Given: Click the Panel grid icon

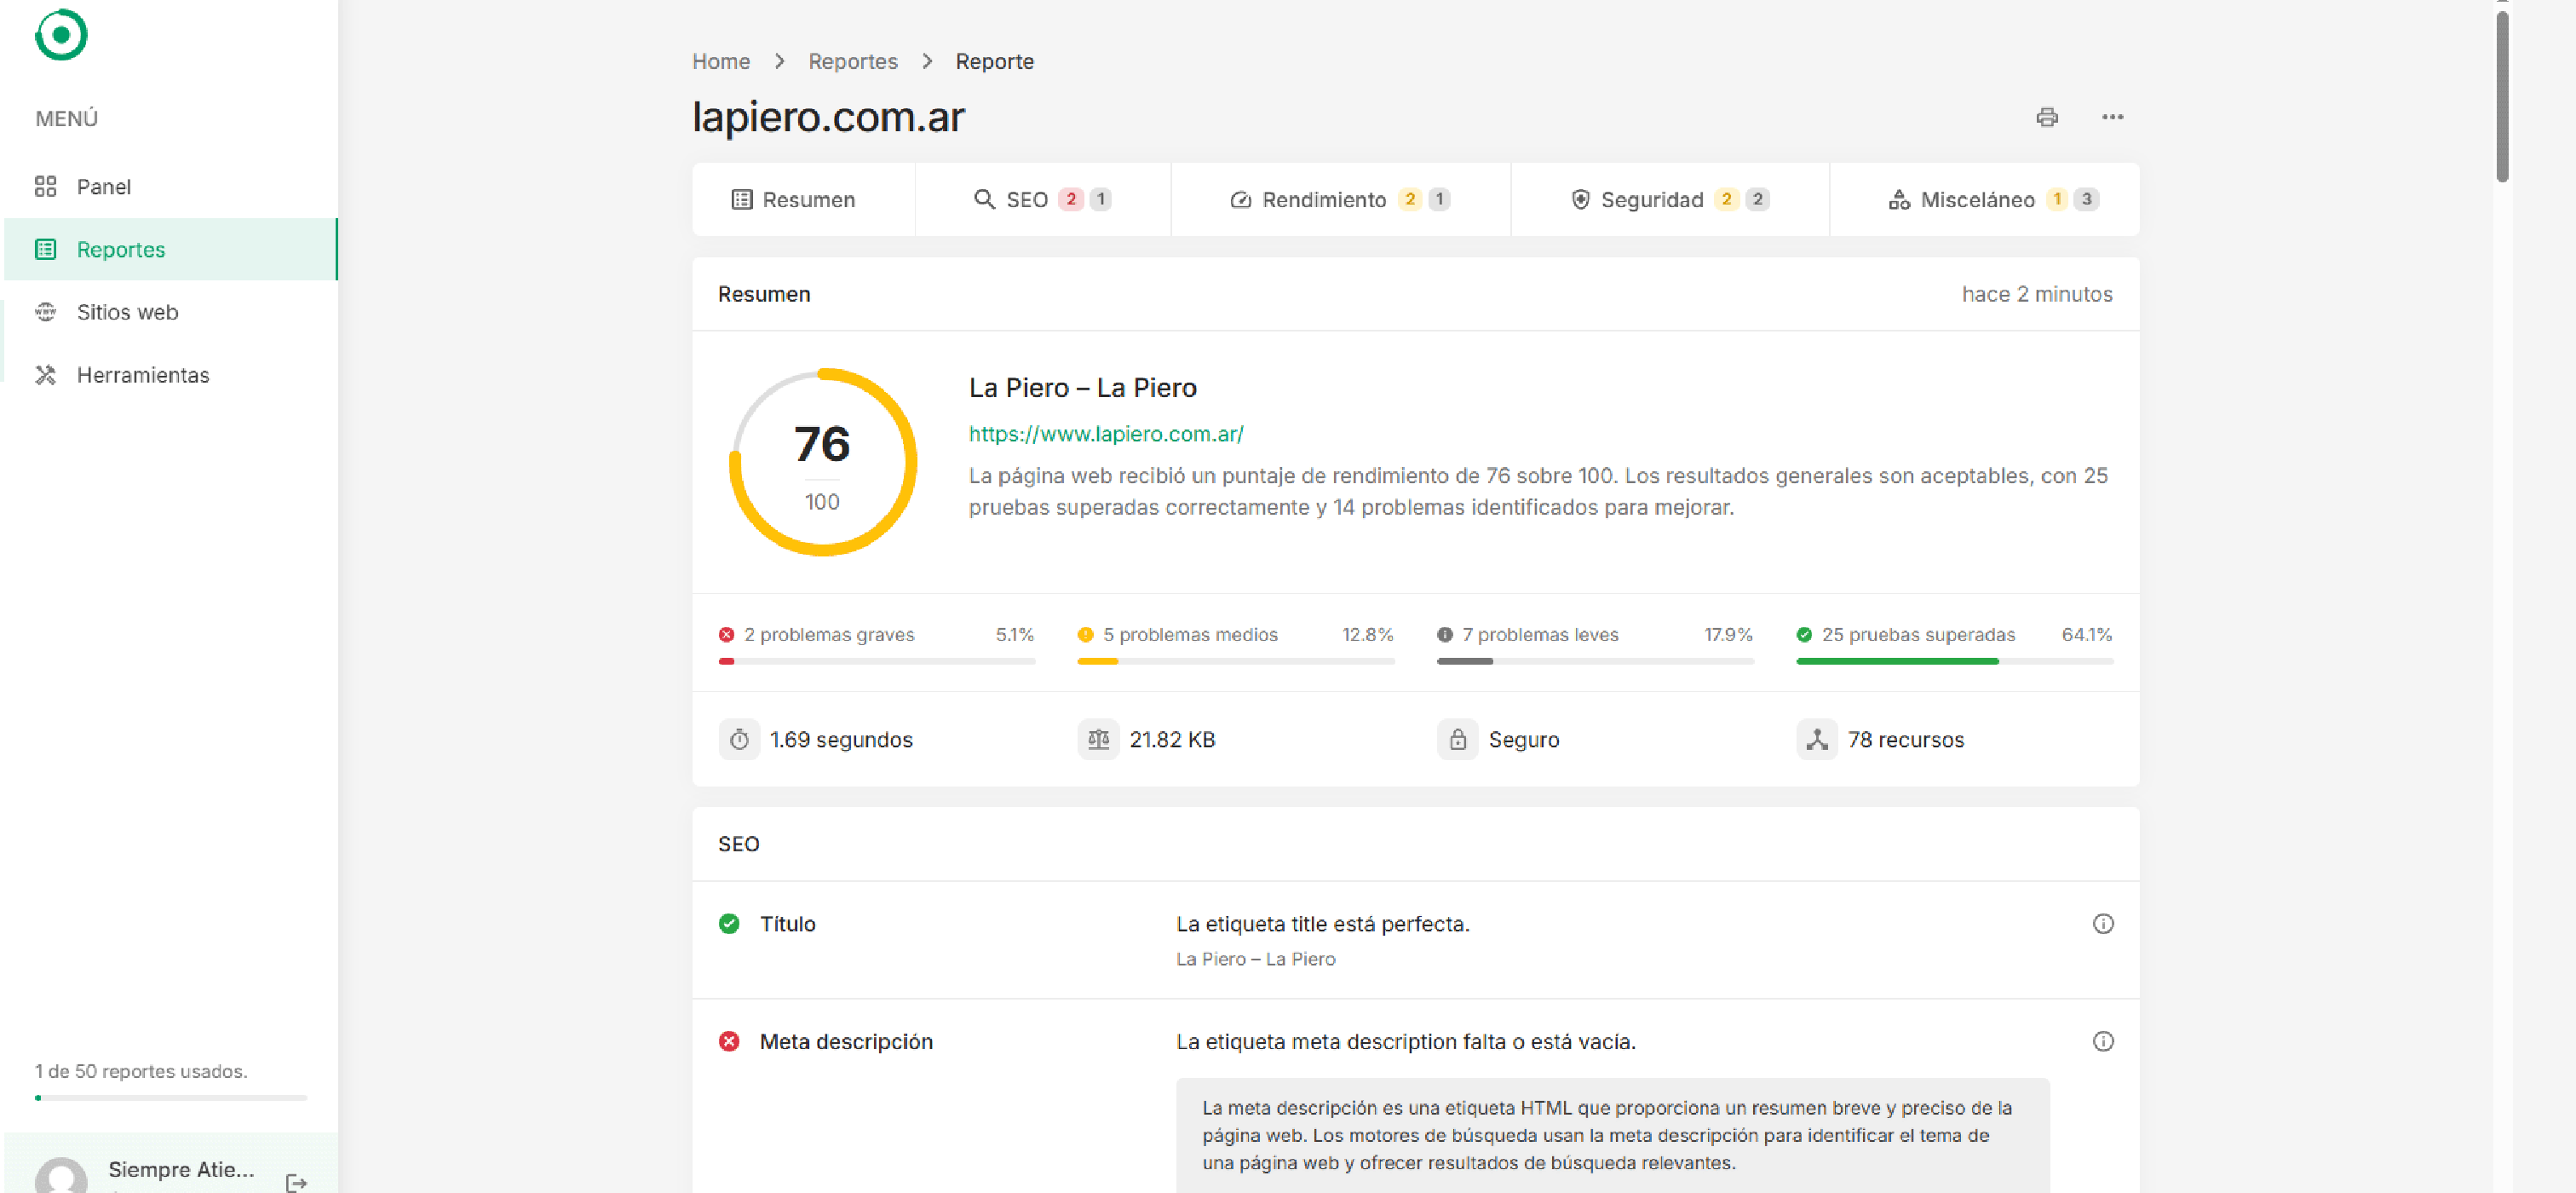Looking at the screenshot, I should (x=46, y=187).
